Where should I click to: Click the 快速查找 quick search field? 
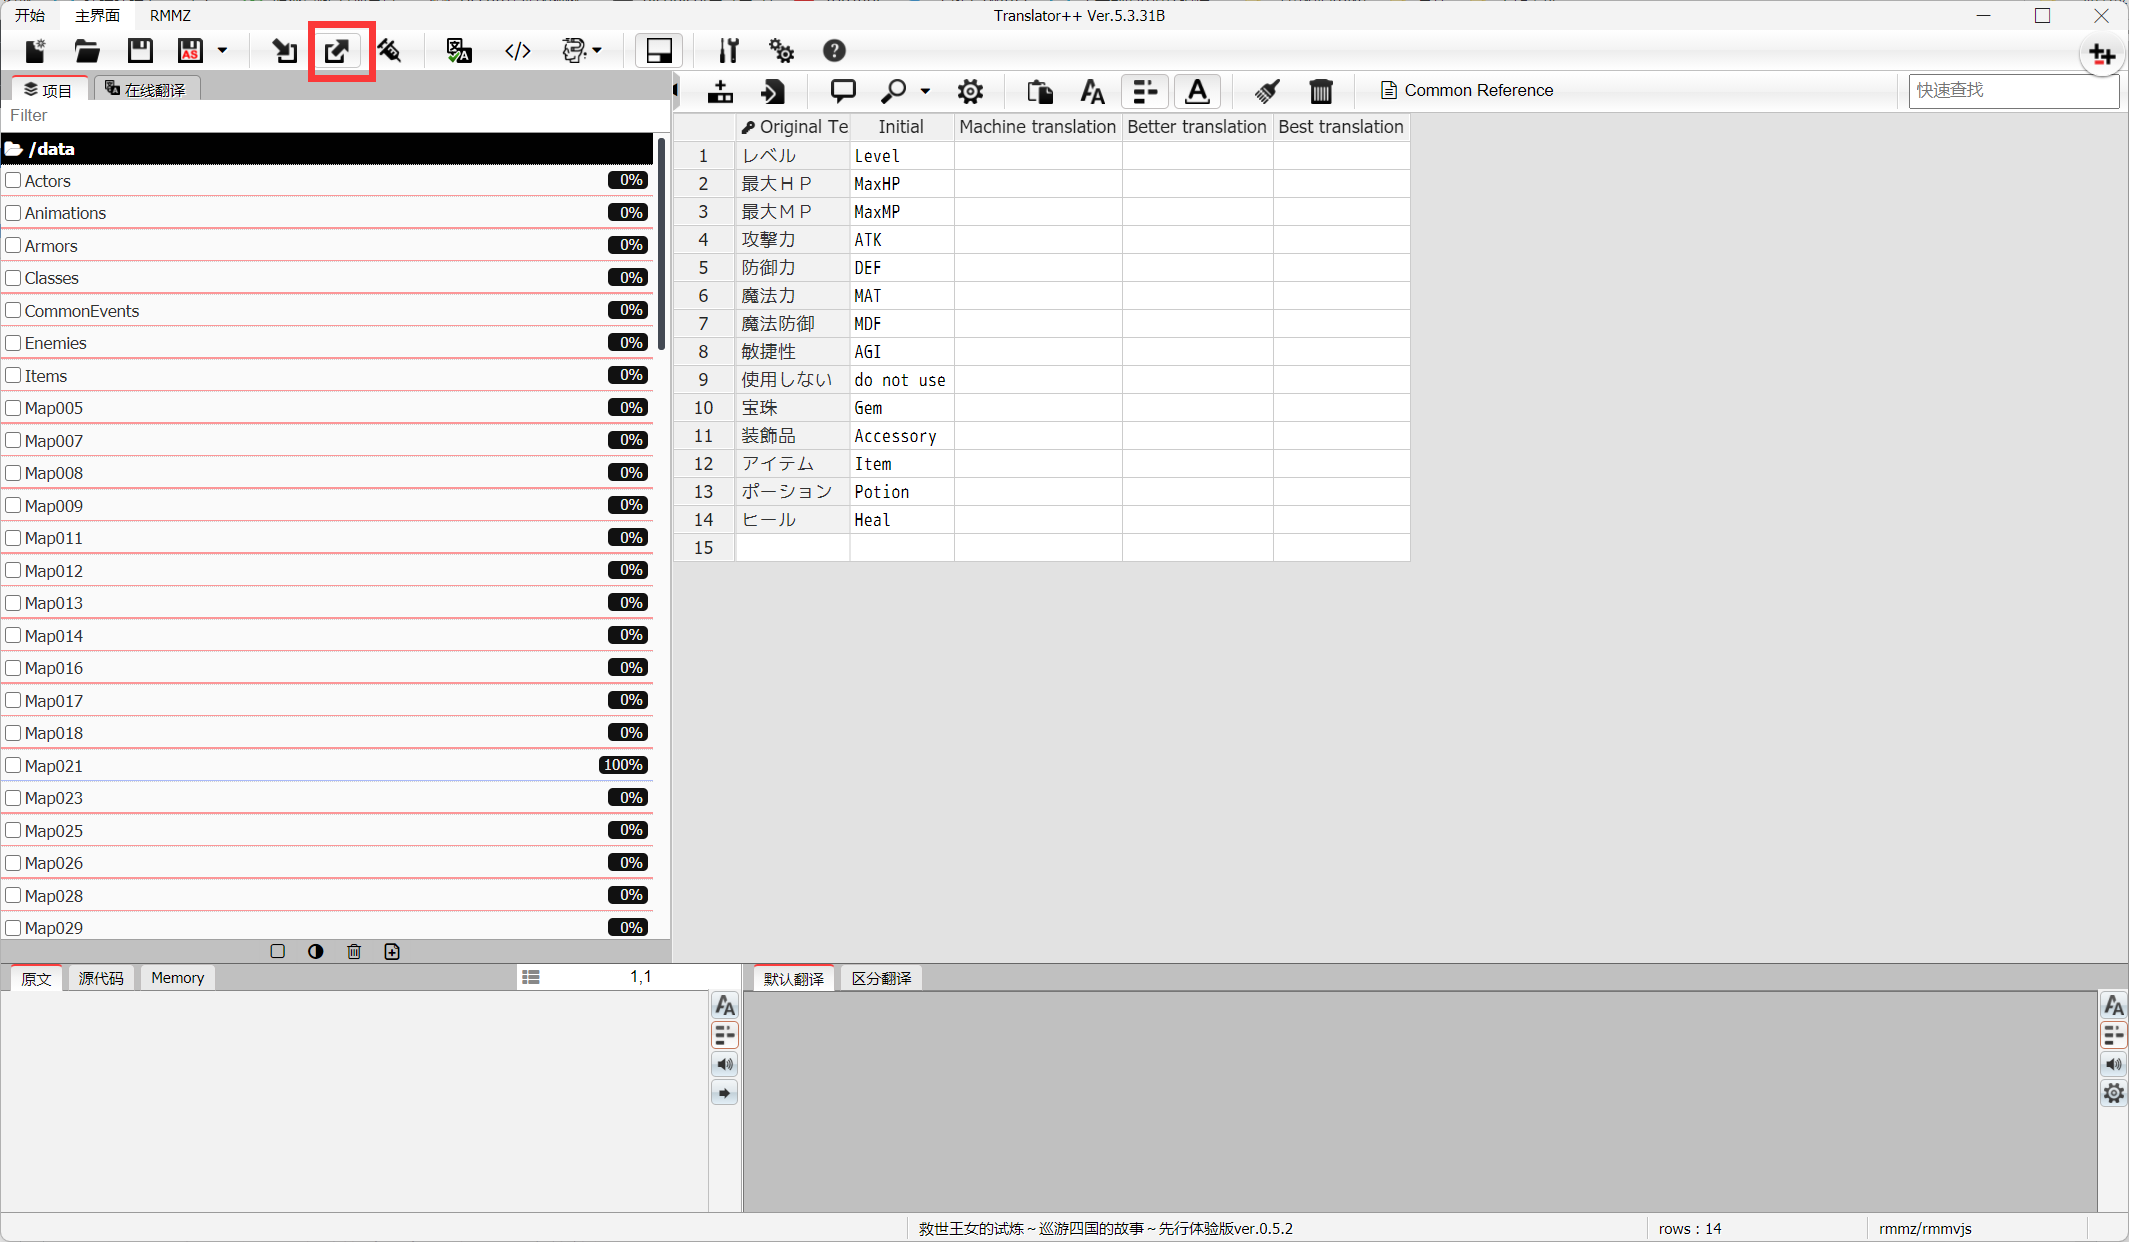click(x=2012, y=90)
